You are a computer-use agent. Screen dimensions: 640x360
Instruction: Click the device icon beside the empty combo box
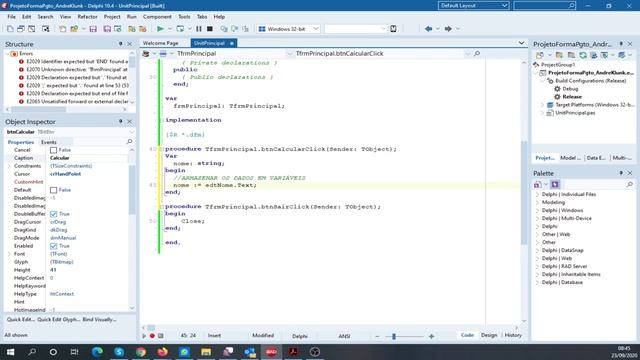pyautogui.click(x=393, y=29)
